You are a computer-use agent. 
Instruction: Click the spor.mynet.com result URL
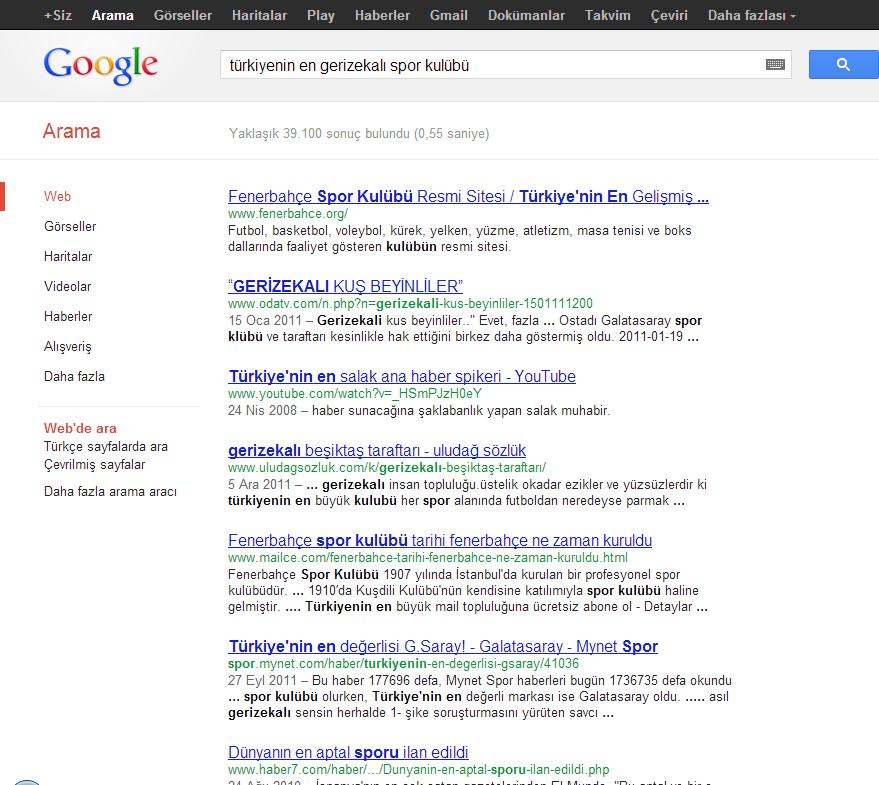pos(403,663)
